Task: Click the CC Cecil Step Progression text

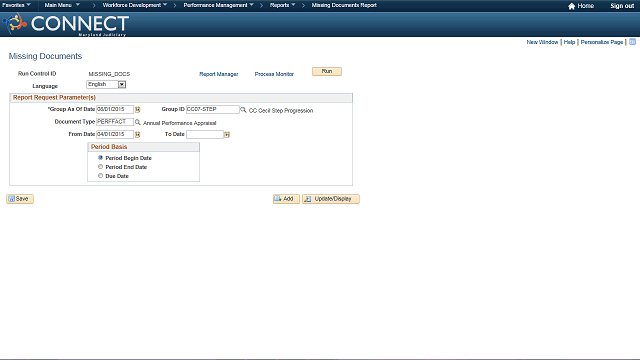Action: [281, 111]
